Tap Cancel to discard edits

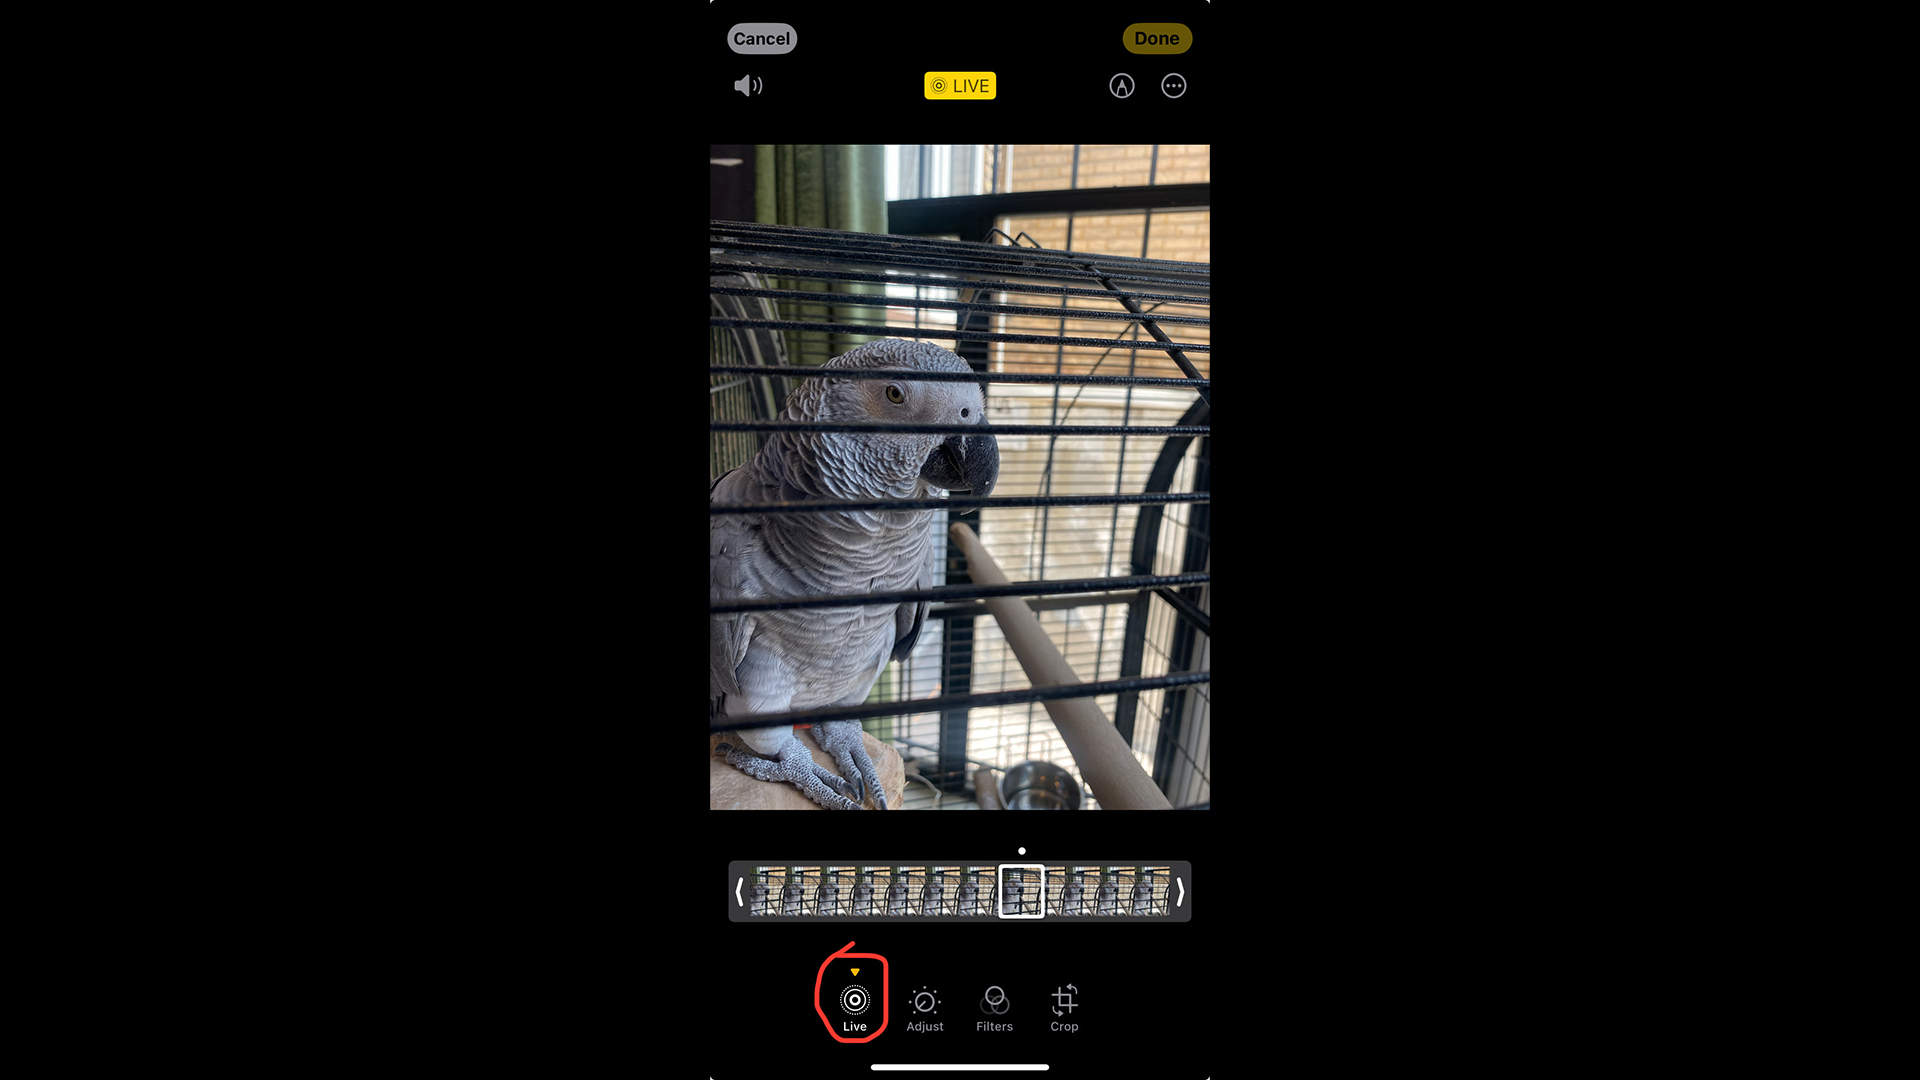coord(760,38)
